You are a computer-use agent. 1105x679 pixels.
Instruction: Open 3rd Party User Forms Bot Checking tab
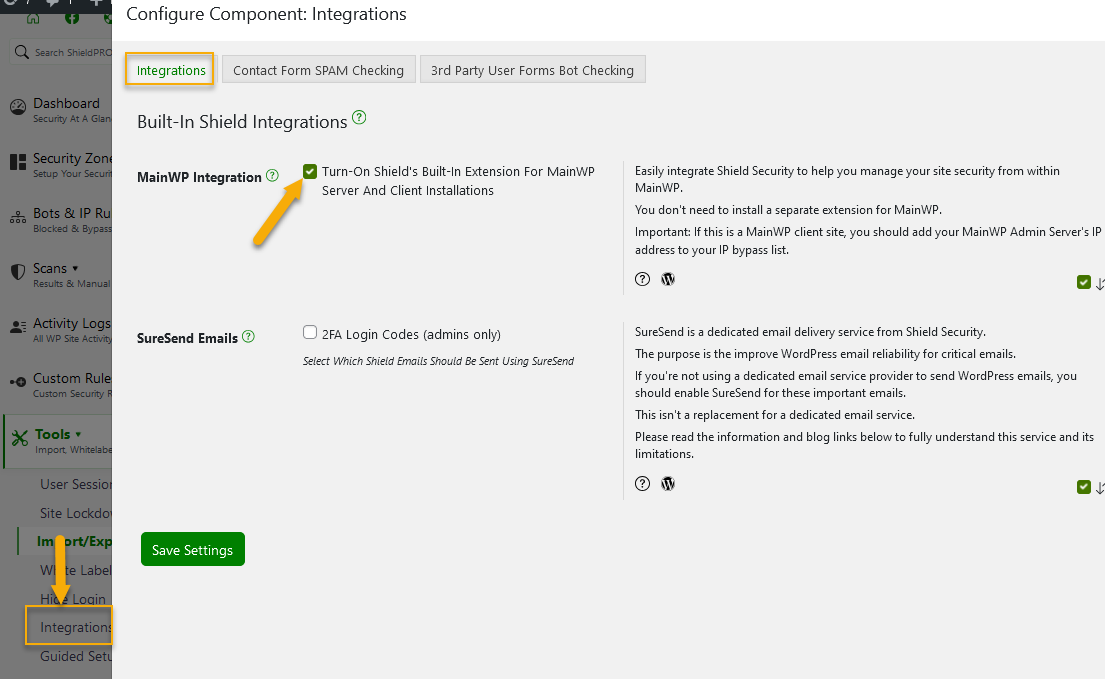point(532,70)
